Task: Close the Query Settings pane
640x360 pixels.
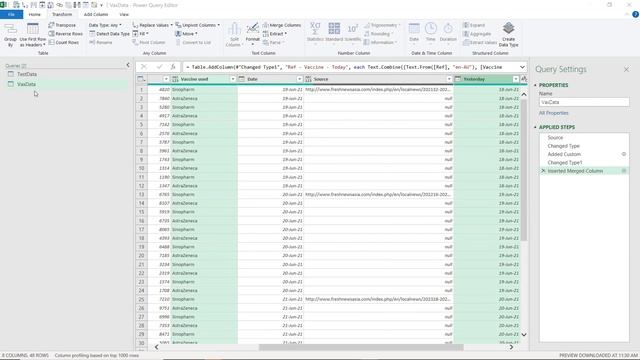Action: click(626, 69)
